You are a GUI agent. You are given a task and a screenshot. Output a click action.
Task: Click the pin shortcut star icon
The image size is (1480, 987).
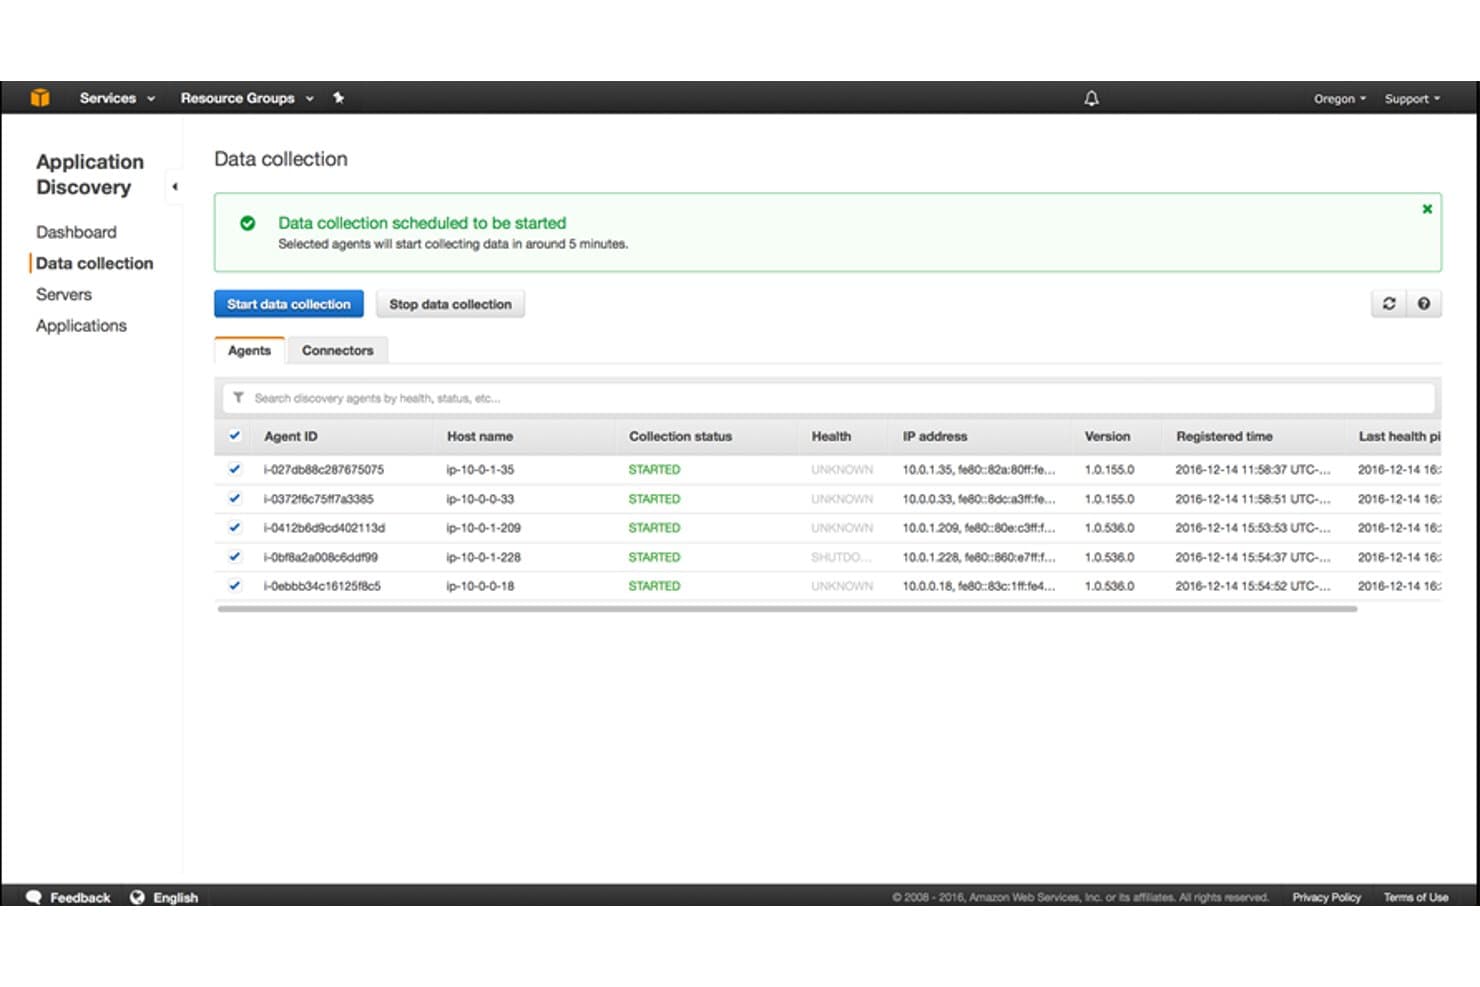[338, 98]
